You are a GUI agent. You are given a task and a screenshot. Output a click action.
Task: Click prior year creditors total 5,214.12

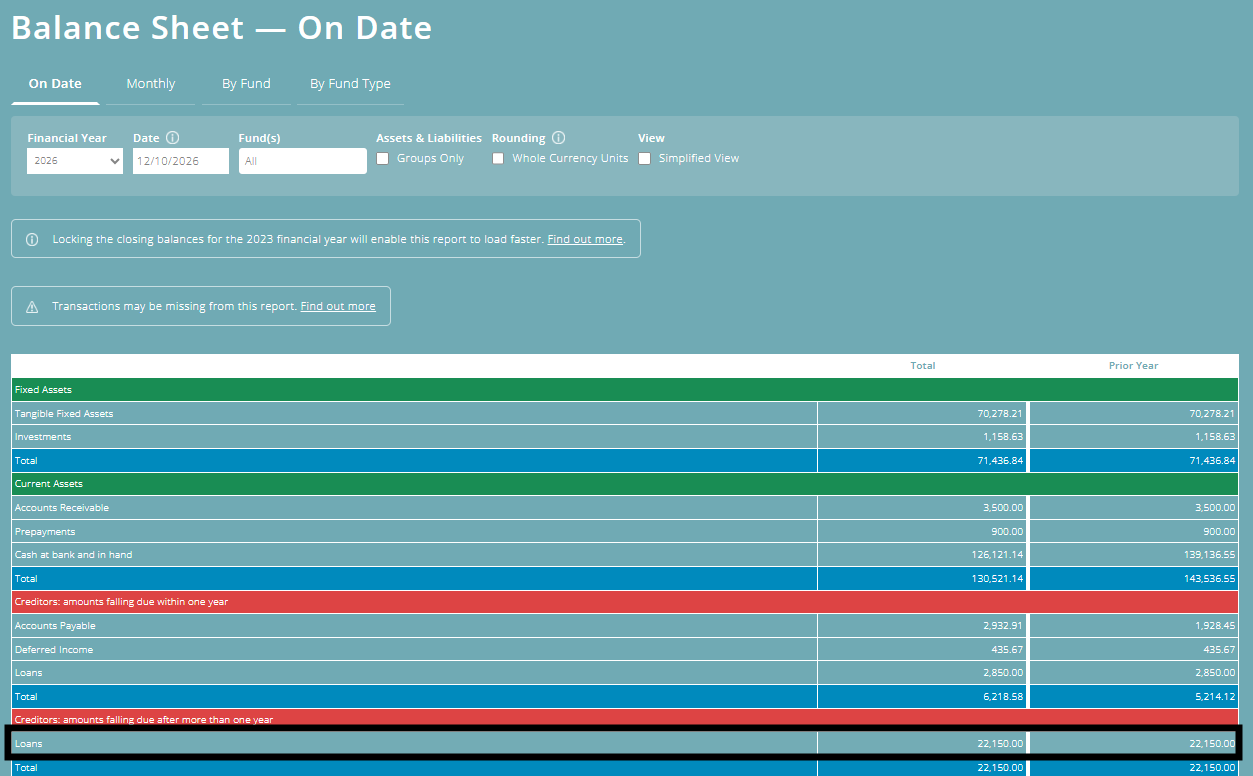pyautogui.click(x=1215, y=697)
